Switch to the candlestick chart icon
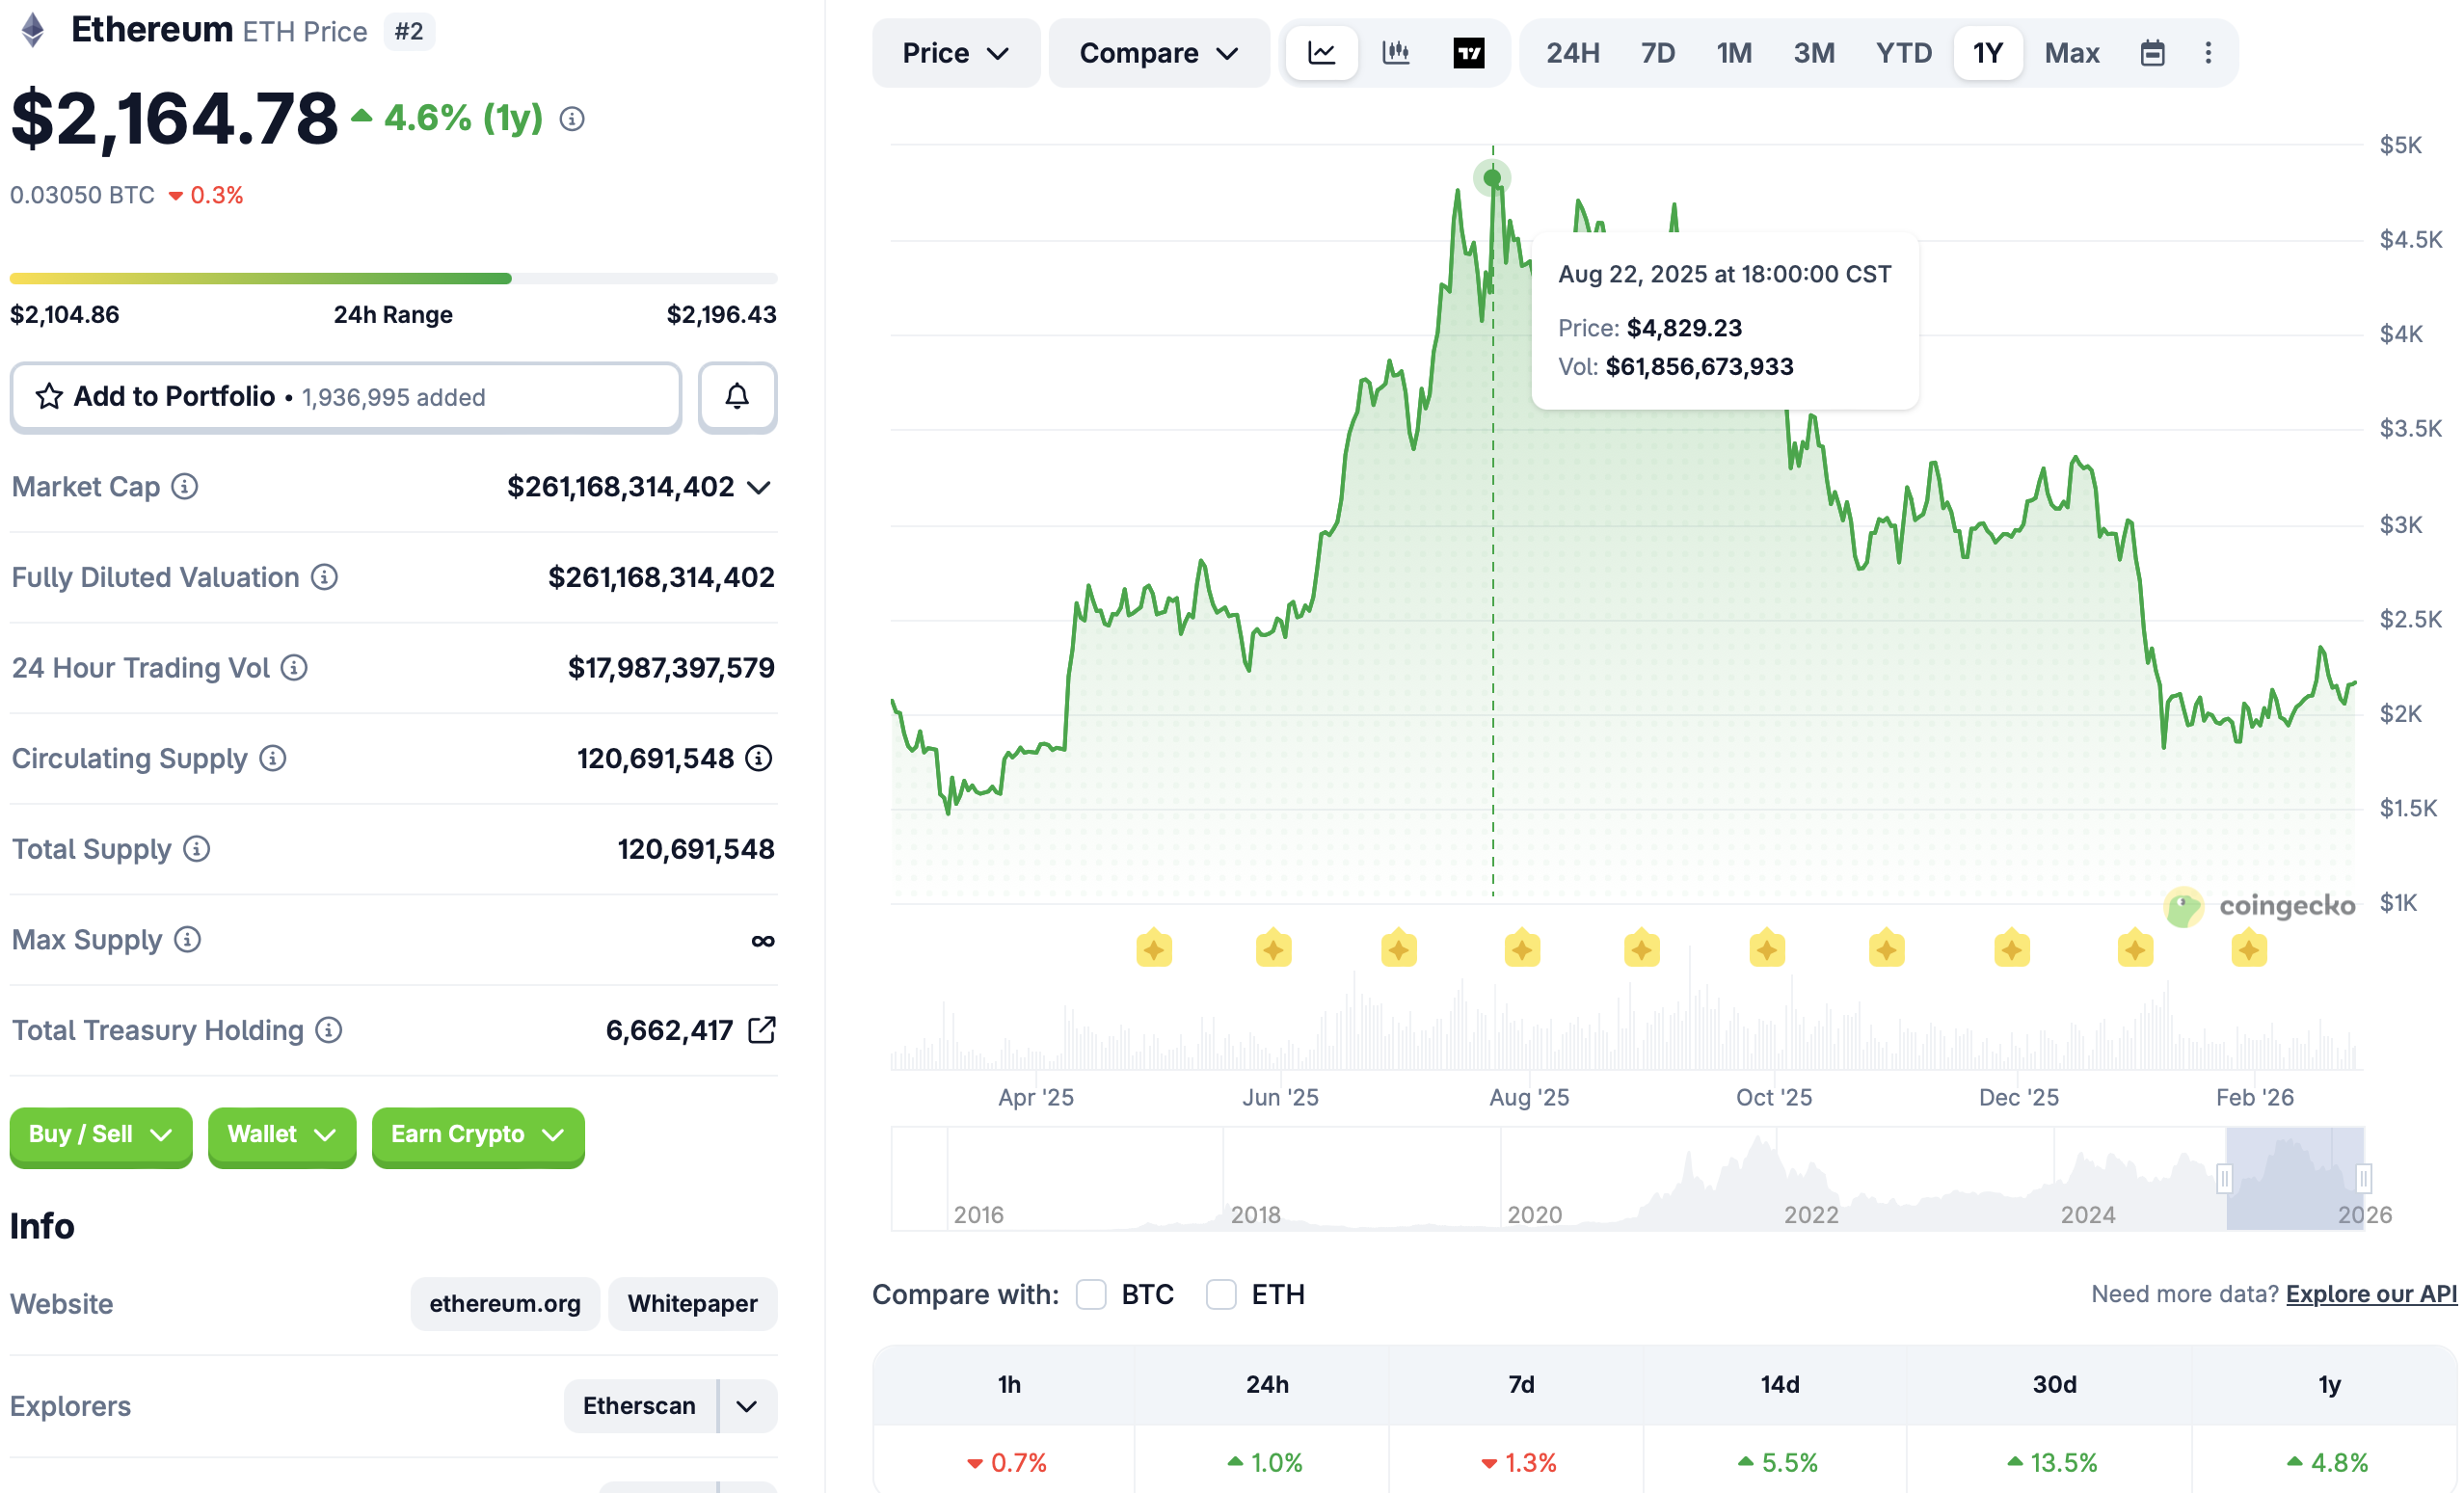The image size is (2464, 1493). [1396, 53]
